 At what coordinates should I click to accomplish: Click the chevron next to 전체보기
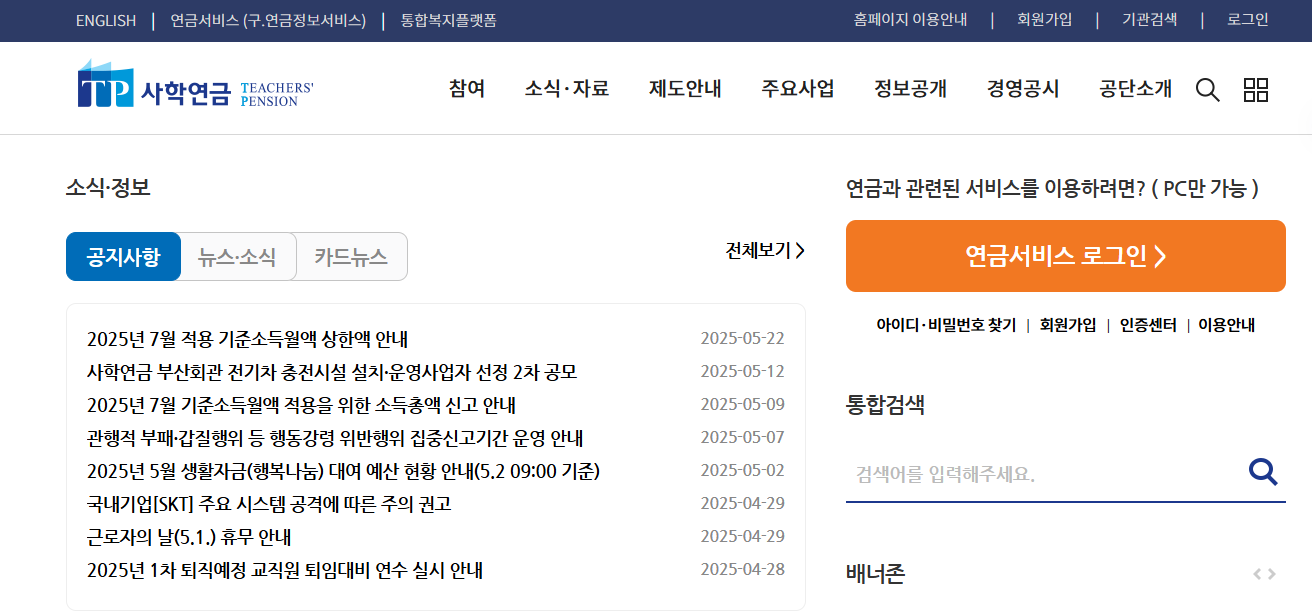tap(800, 252)
